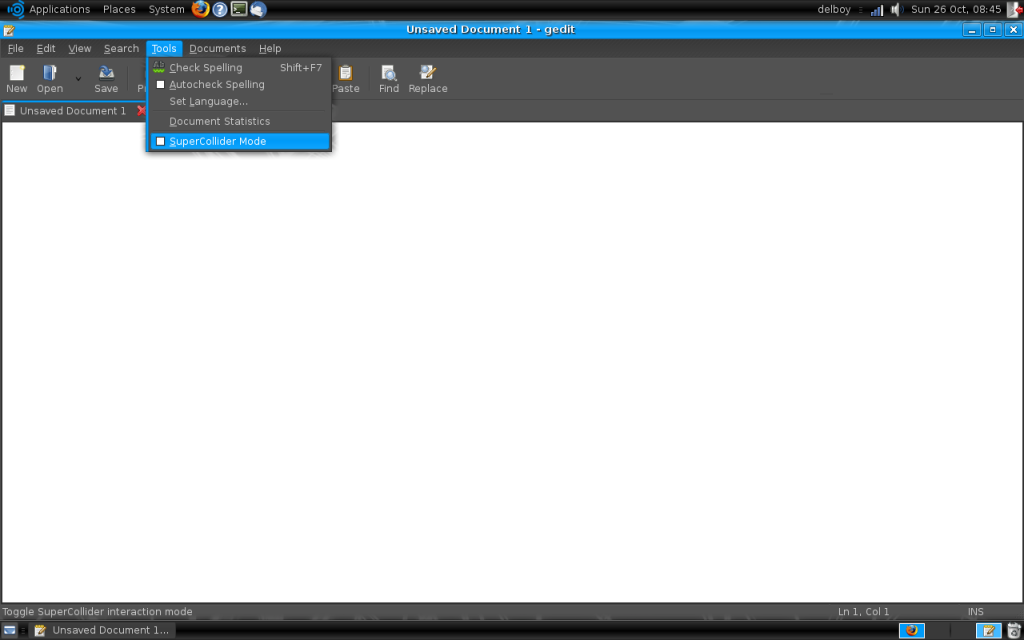Open Document Statistics from the Tools menu
Screen dimensions: 1024x640
239,121
